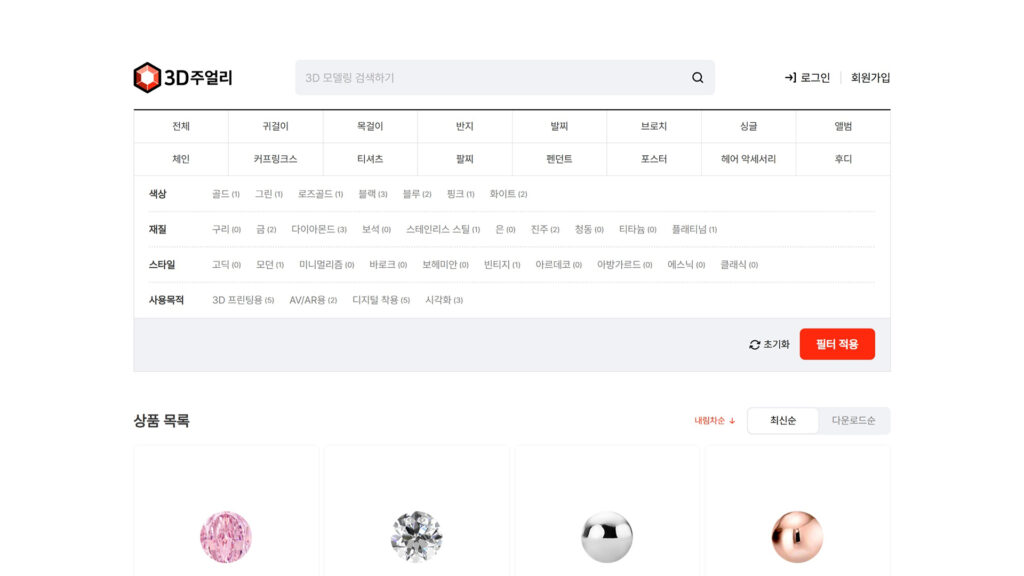Toggle the 골드 color filter
The height and width of the screenshot is (576, 1024).
coord(225,194)
